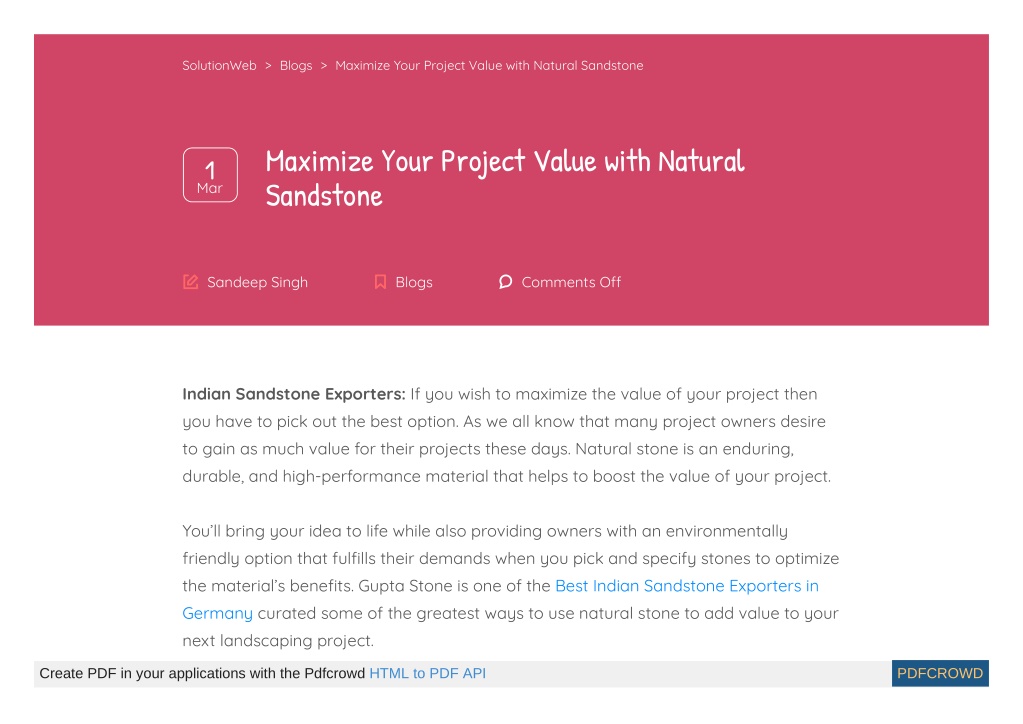
Task: Click the article title heading
Action: [x=504, y=178]
